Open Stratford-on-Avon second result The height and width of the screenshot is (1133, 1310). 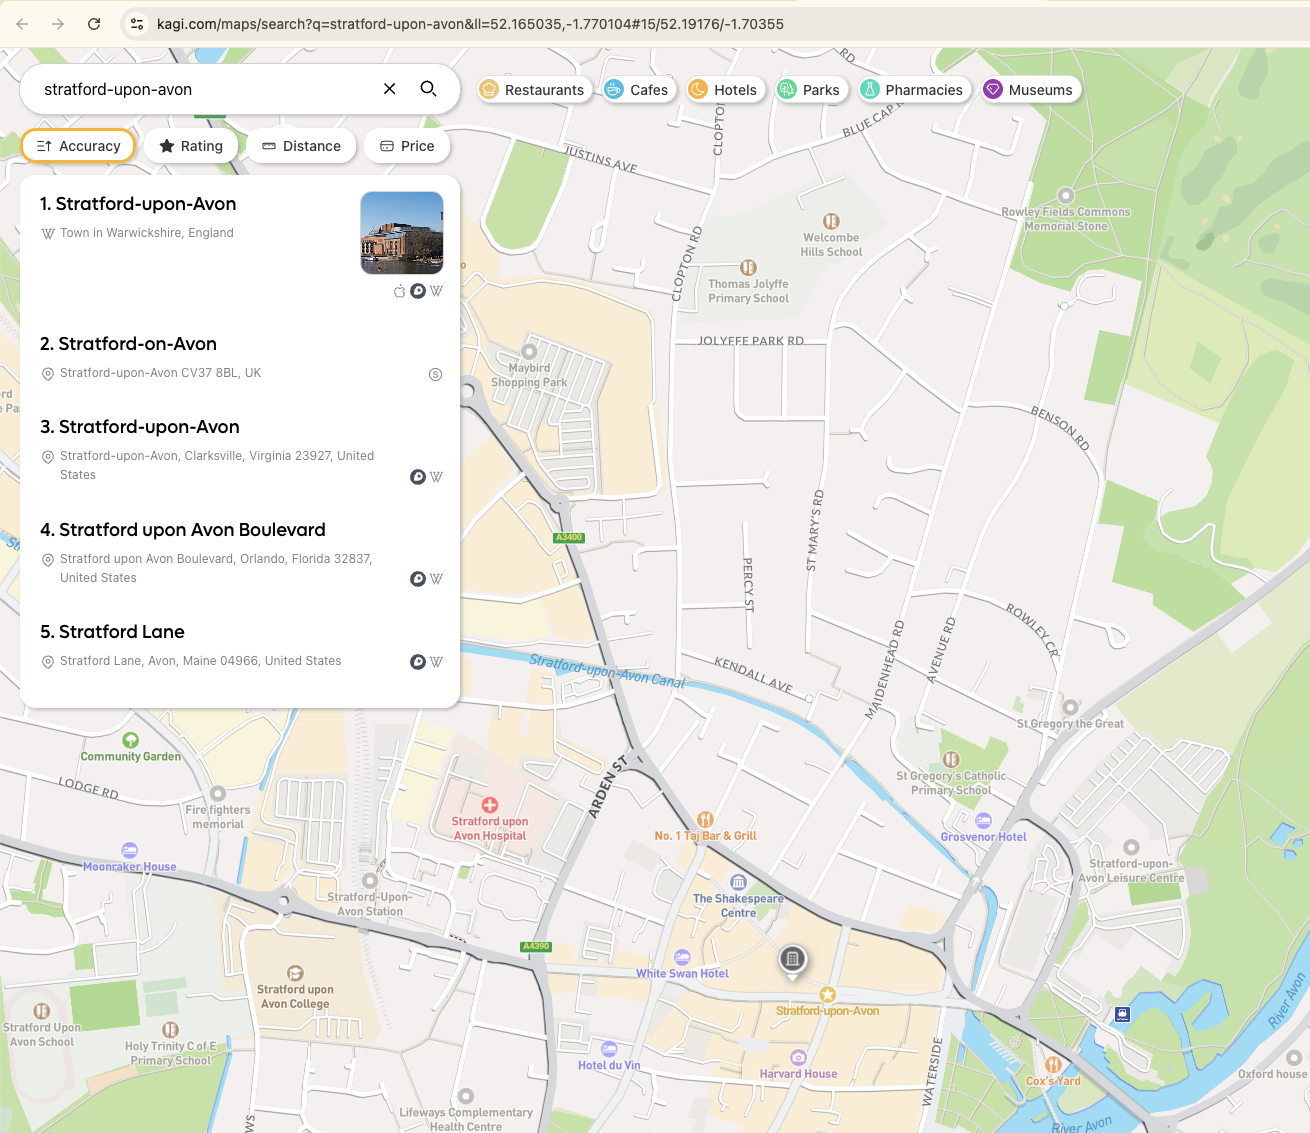128,344
